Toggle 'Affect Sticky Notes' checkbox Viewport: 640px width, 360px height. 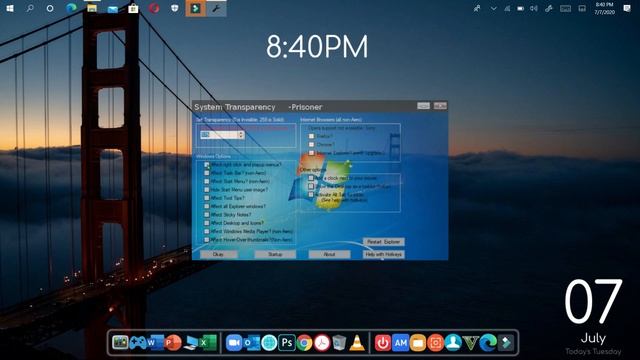(x=207, y=215)
